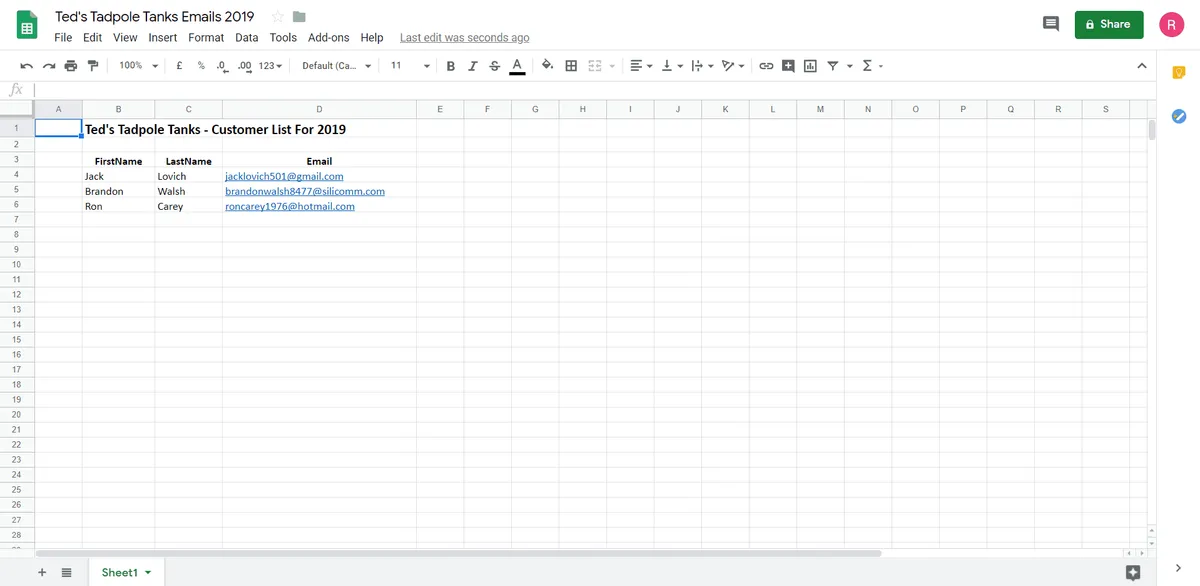Screen dimensions: 1200x586
Task: Open the Help menu
Action: coord(372,37)
